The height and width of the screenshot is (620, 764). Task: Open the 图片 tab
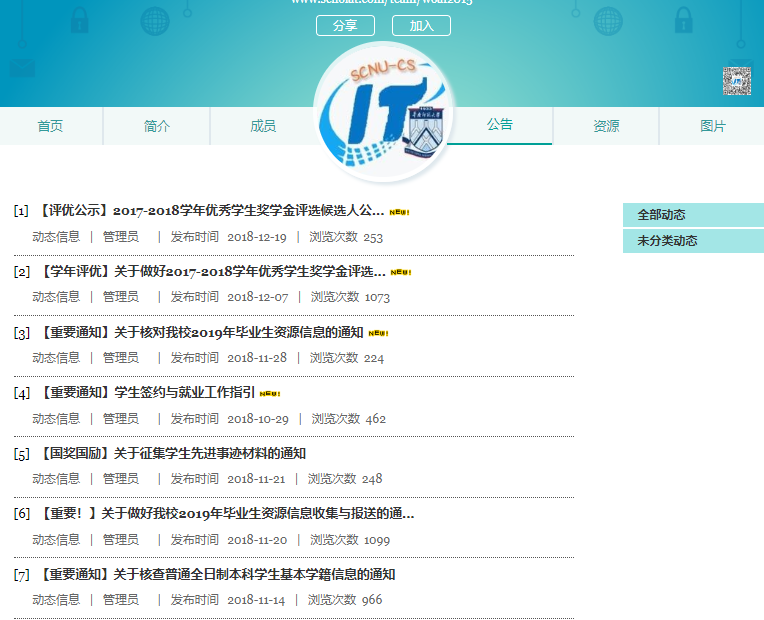coord(712,126)
